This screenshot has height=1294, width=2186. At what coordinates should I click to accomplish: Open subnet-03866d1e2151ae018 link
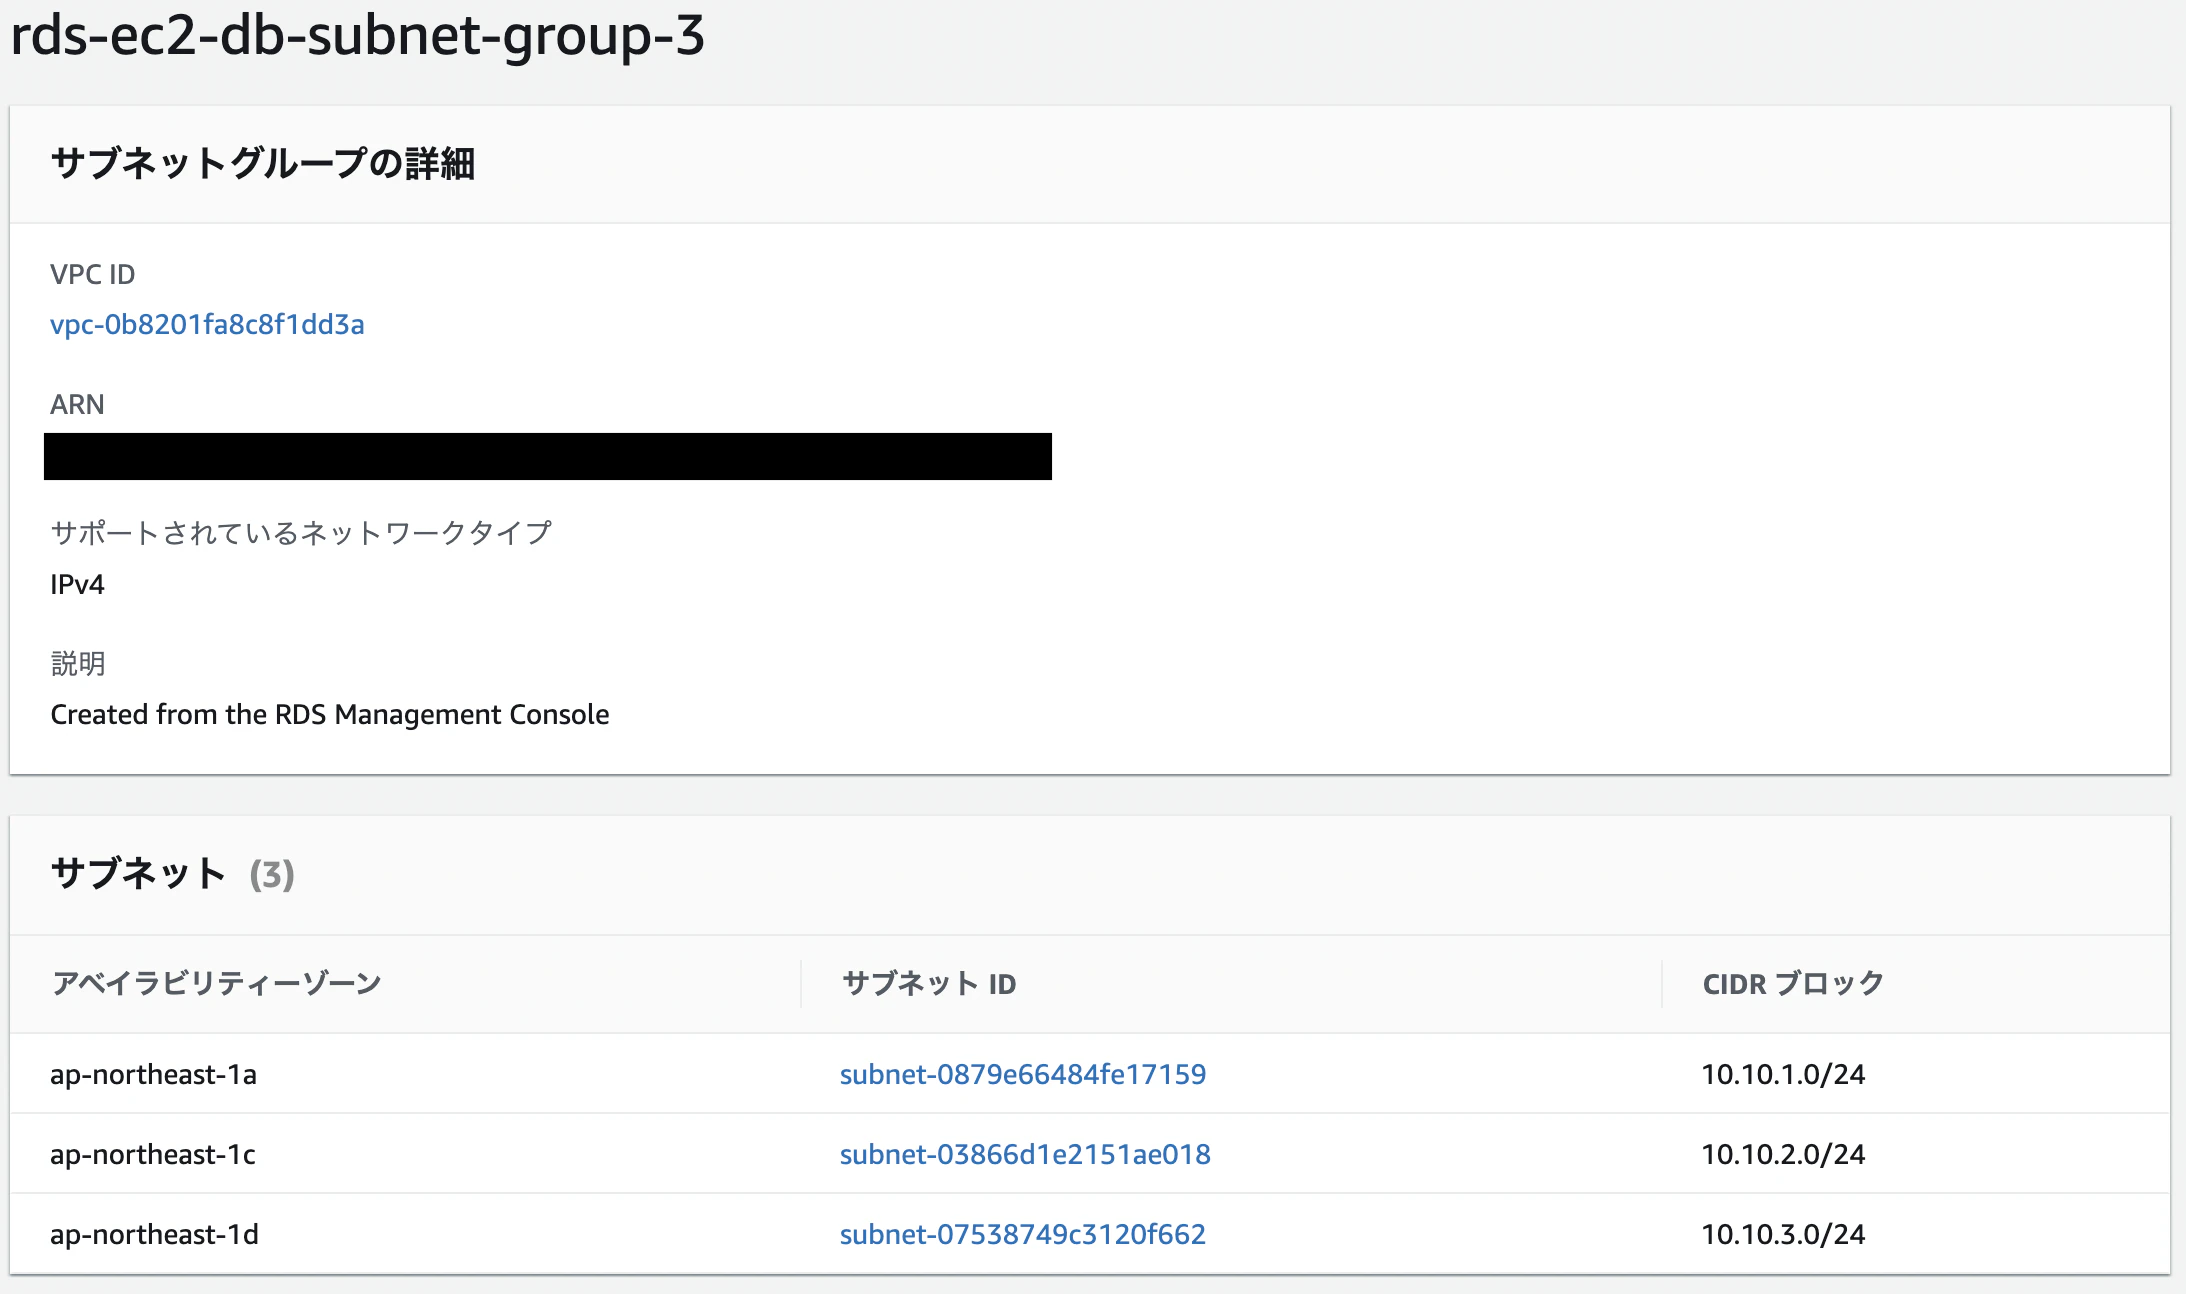tap(1025, 1154)
